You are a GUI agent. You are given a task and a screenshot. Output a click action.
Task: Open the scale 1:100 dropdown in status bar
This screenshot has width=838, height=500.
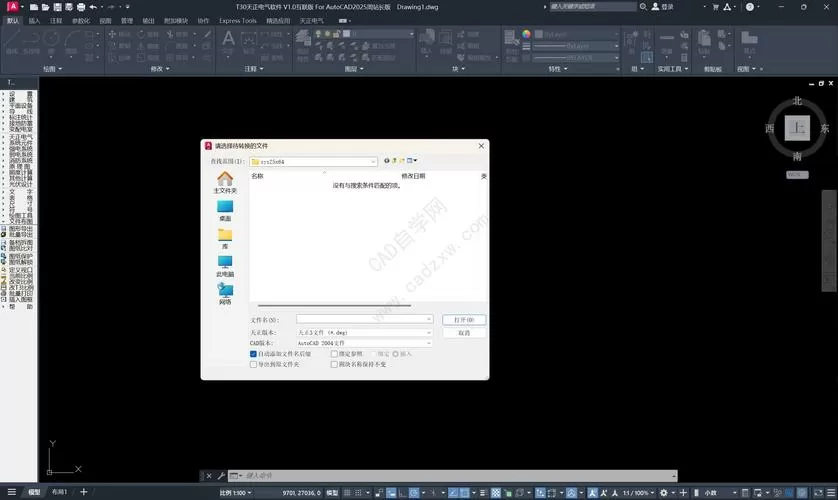point(235,493)
